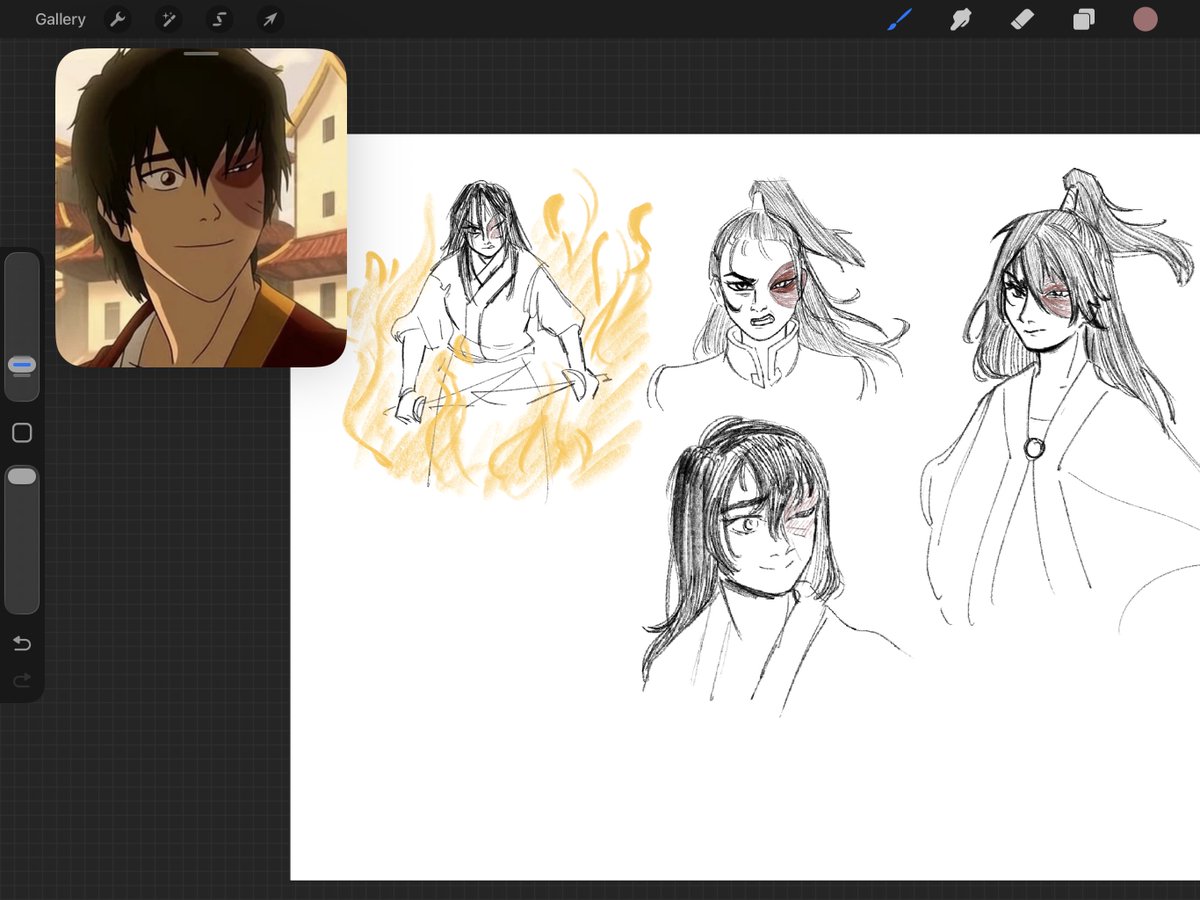Tap the Modify square button in sidebar

tap(22, 433)
